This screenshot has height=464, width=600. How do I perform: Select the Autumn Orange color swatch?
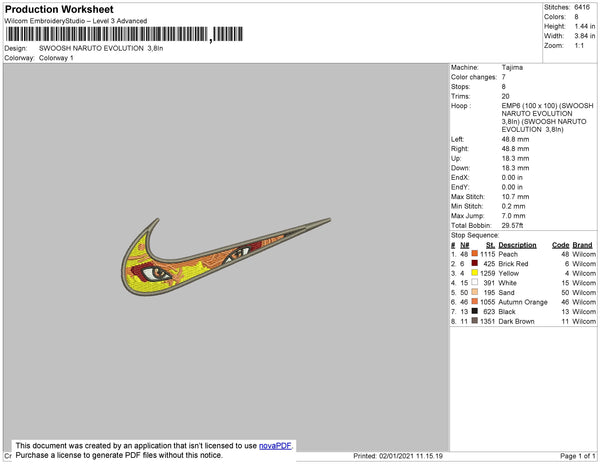click(x=474, y=301)
